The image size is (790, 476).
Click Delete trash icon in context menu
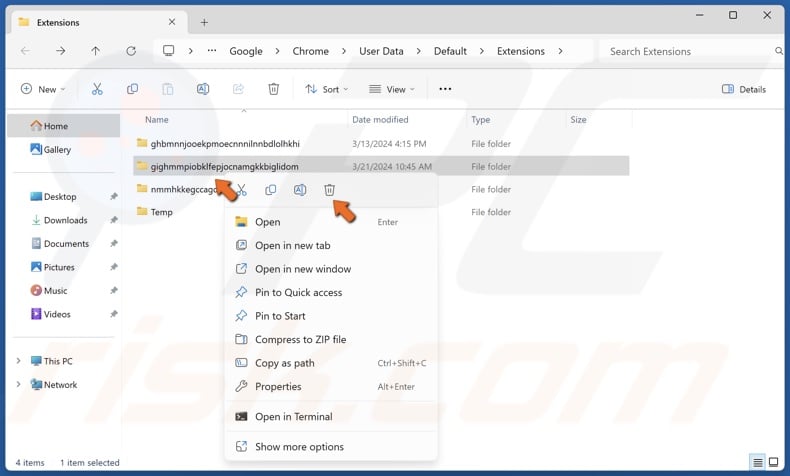coord(329,190)
